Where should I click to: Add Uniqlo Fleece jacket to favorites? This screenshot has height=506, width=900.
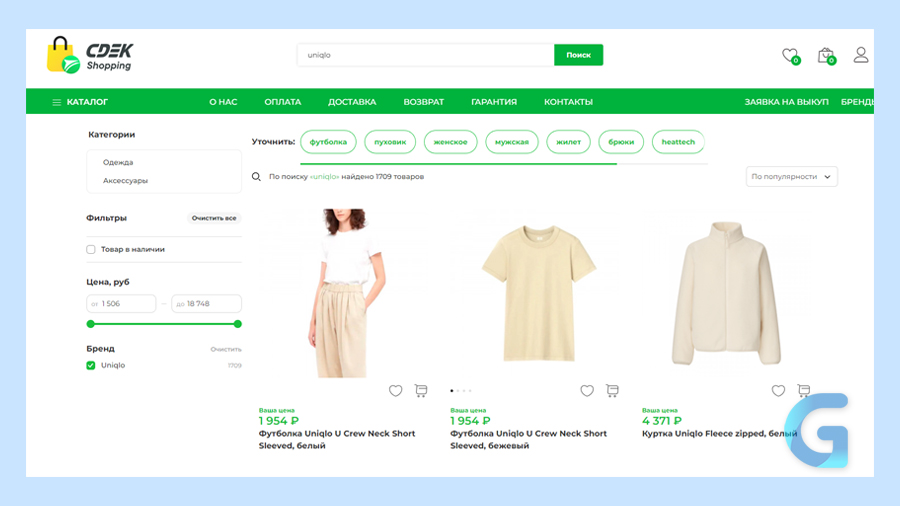click(778, 391)
